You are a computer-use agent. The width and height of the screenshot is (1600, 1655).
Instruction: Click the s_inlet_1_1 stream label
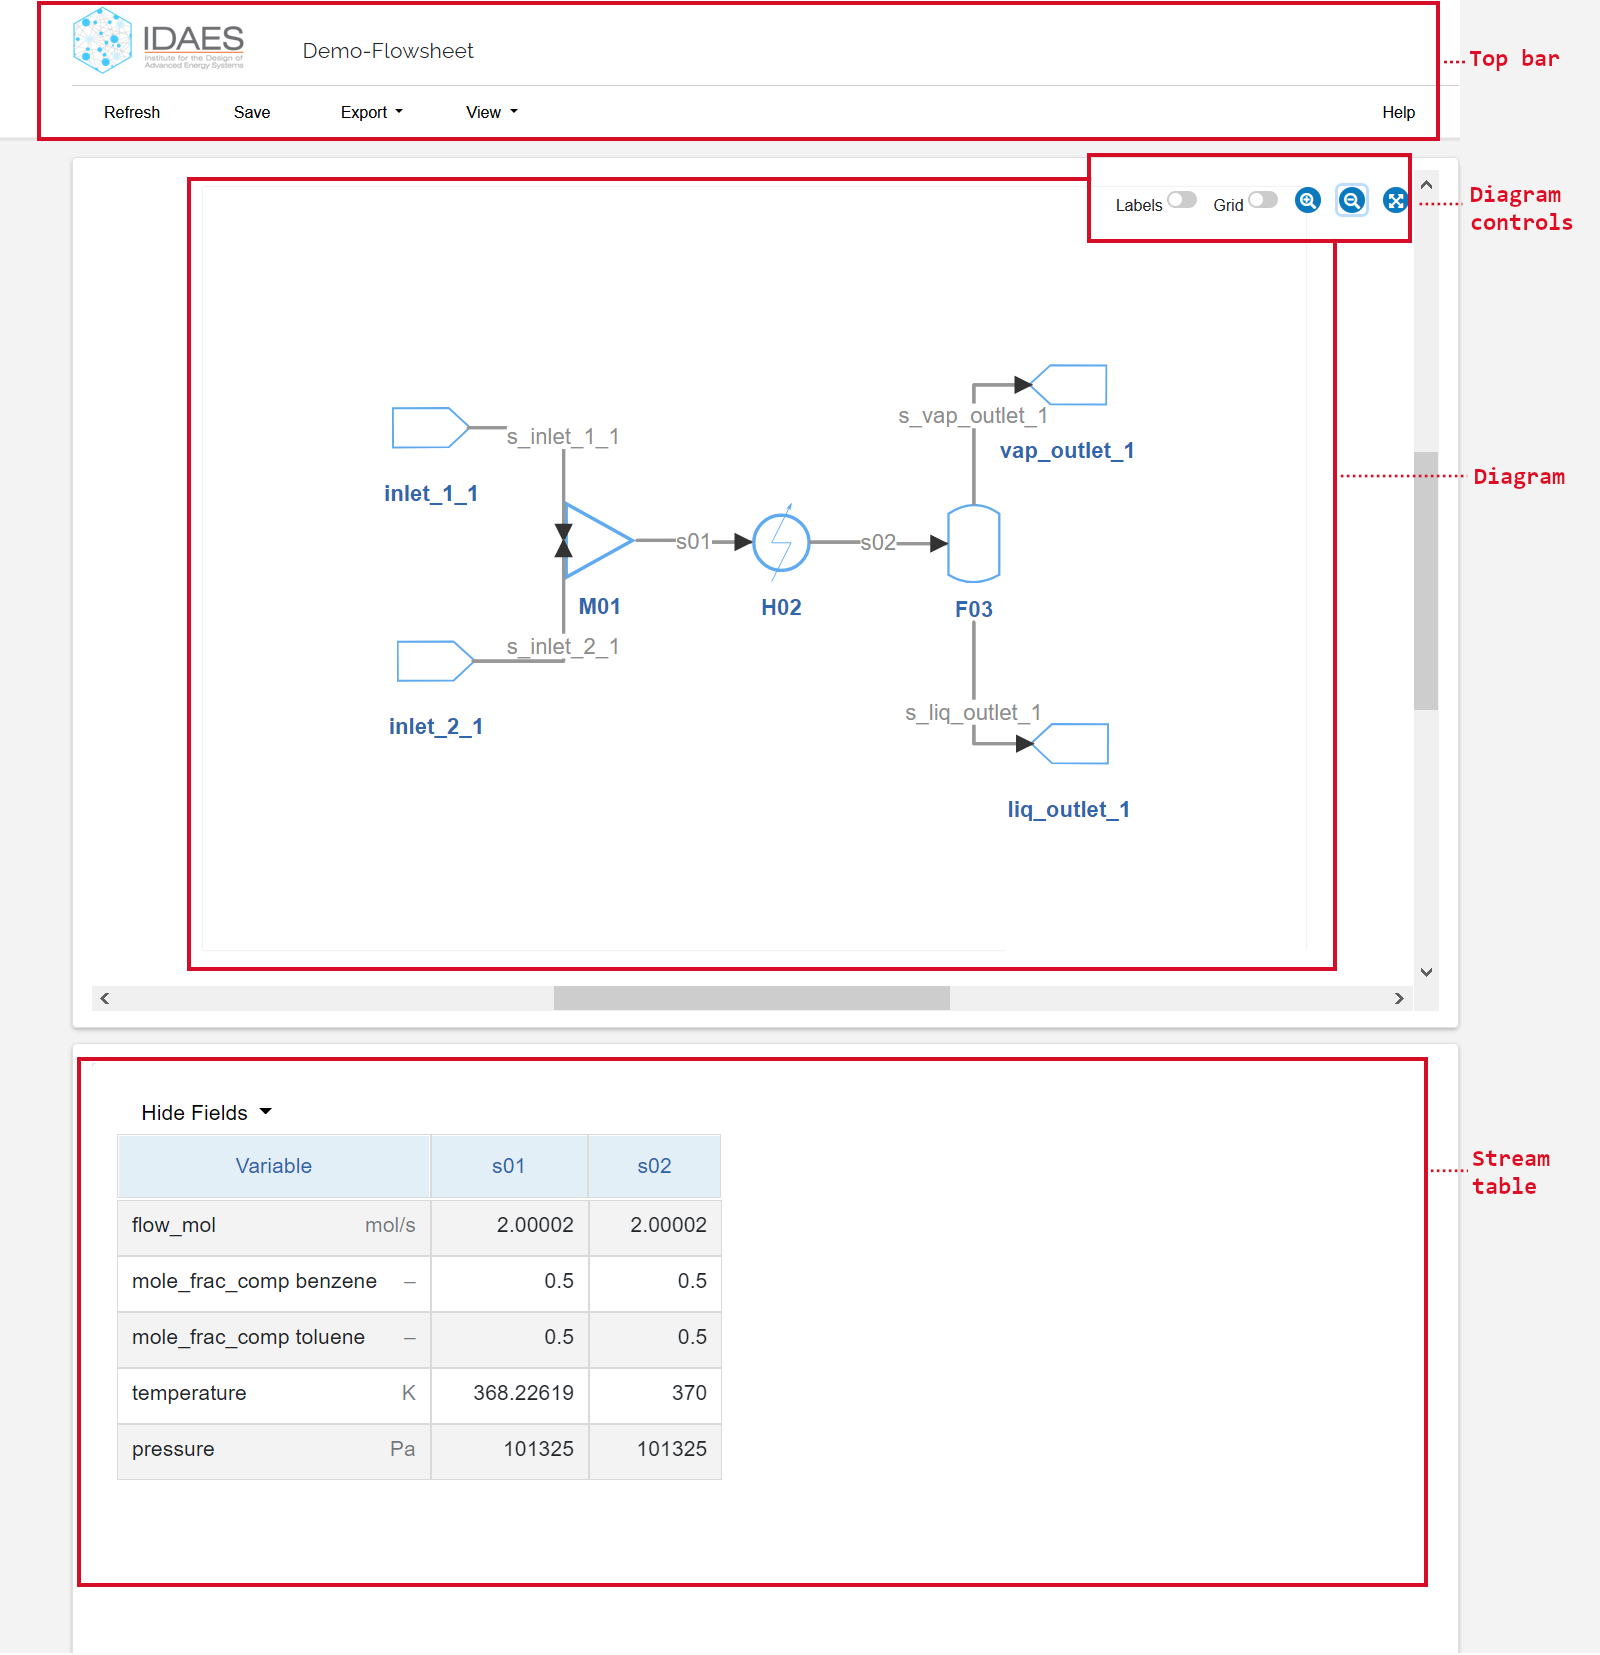(563, 437)
